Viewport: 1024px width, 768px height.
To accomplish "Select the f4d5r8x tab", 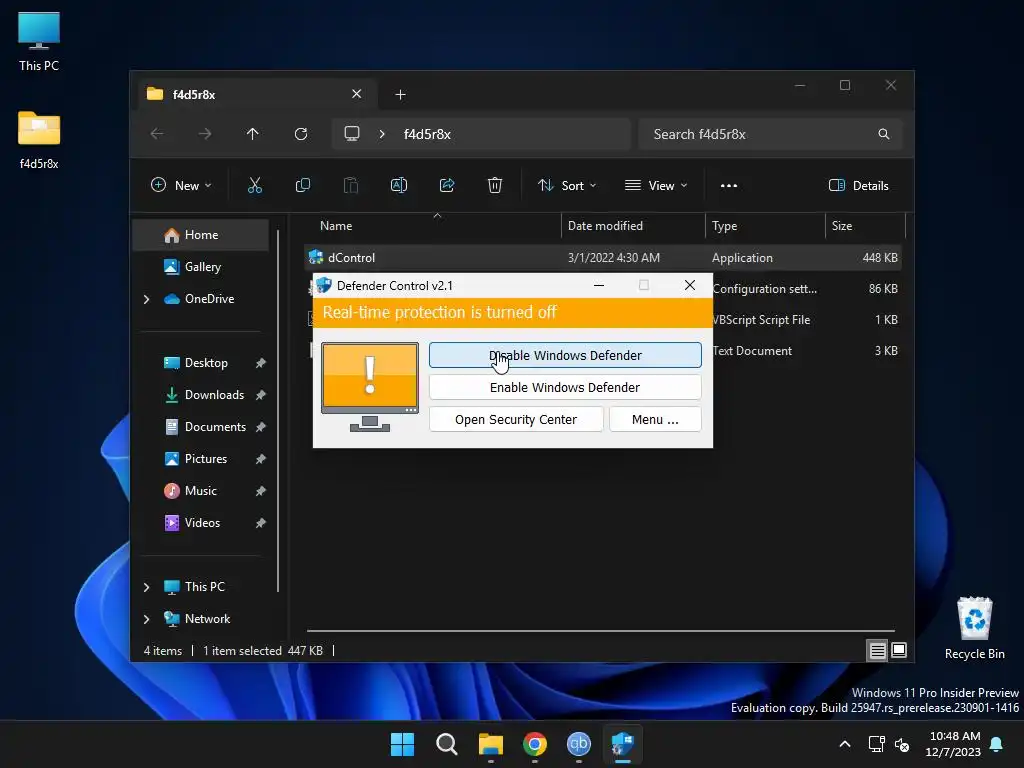I will pos(258,94).
